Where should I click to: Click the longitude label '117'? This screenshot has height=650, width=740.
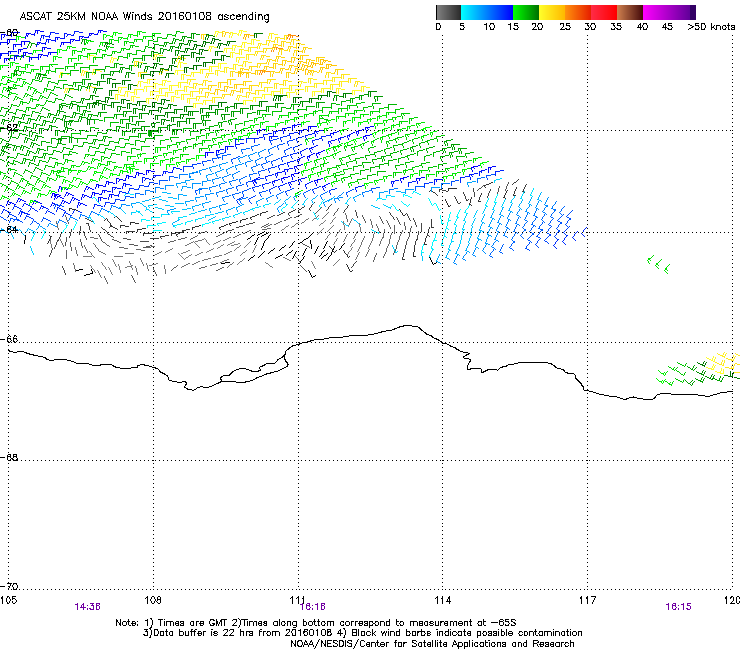click(588, 599)
